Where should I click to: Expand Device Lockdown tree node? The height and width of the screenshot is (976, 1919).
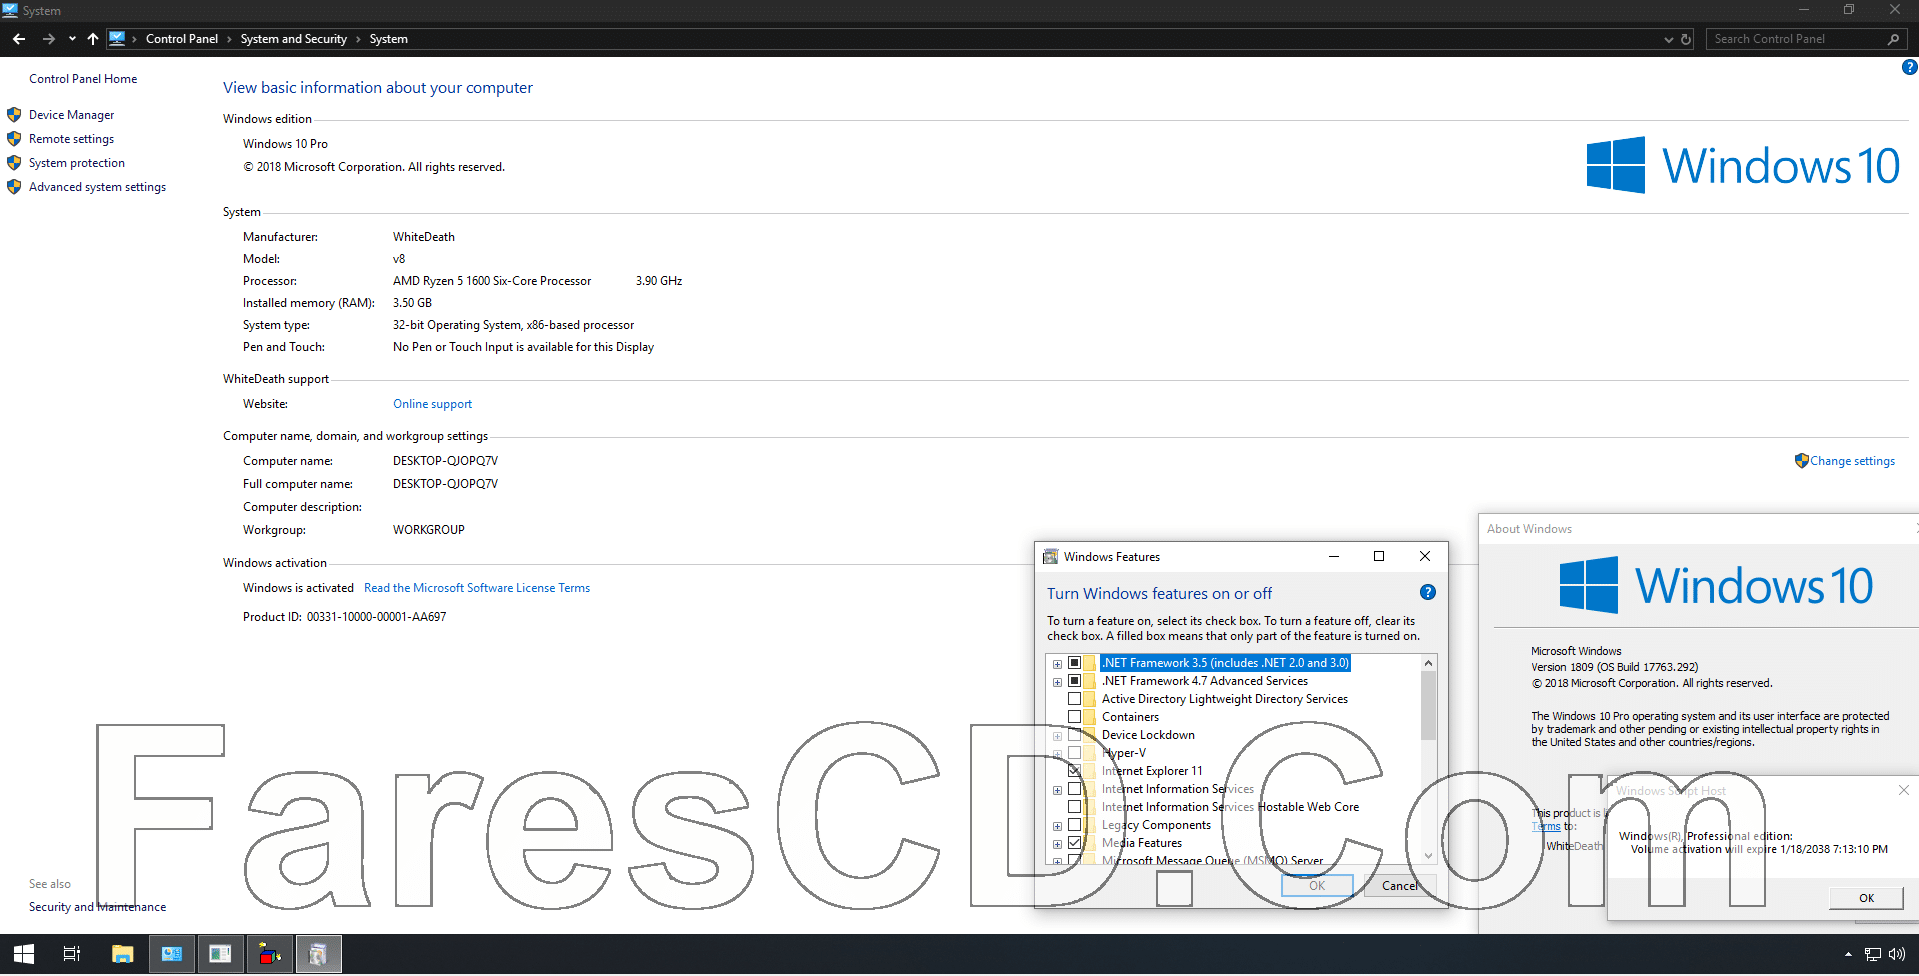(1057, 736)
